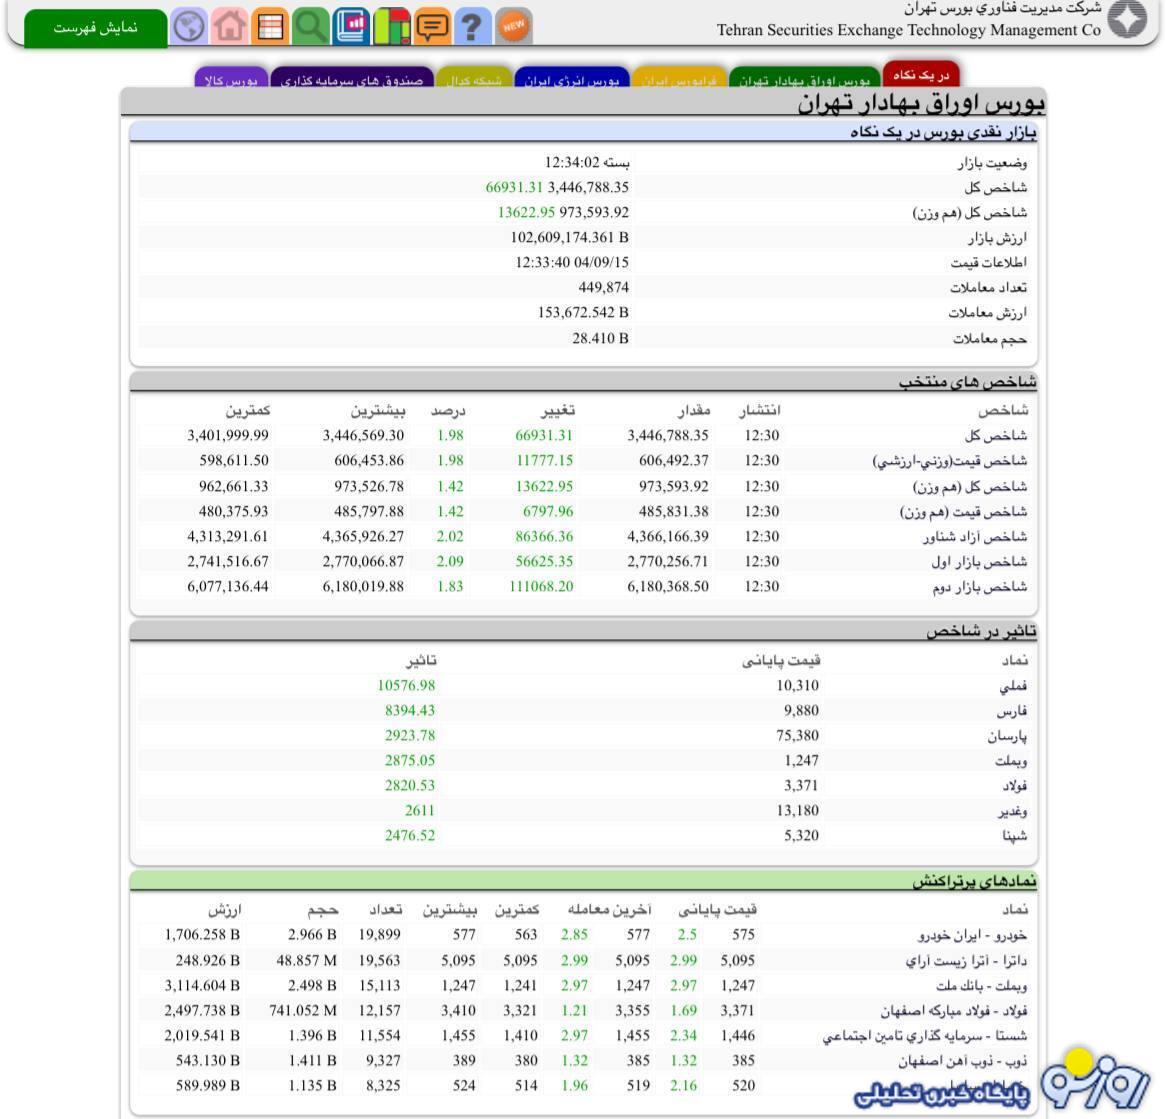Open the blue book chart icon

351,26
